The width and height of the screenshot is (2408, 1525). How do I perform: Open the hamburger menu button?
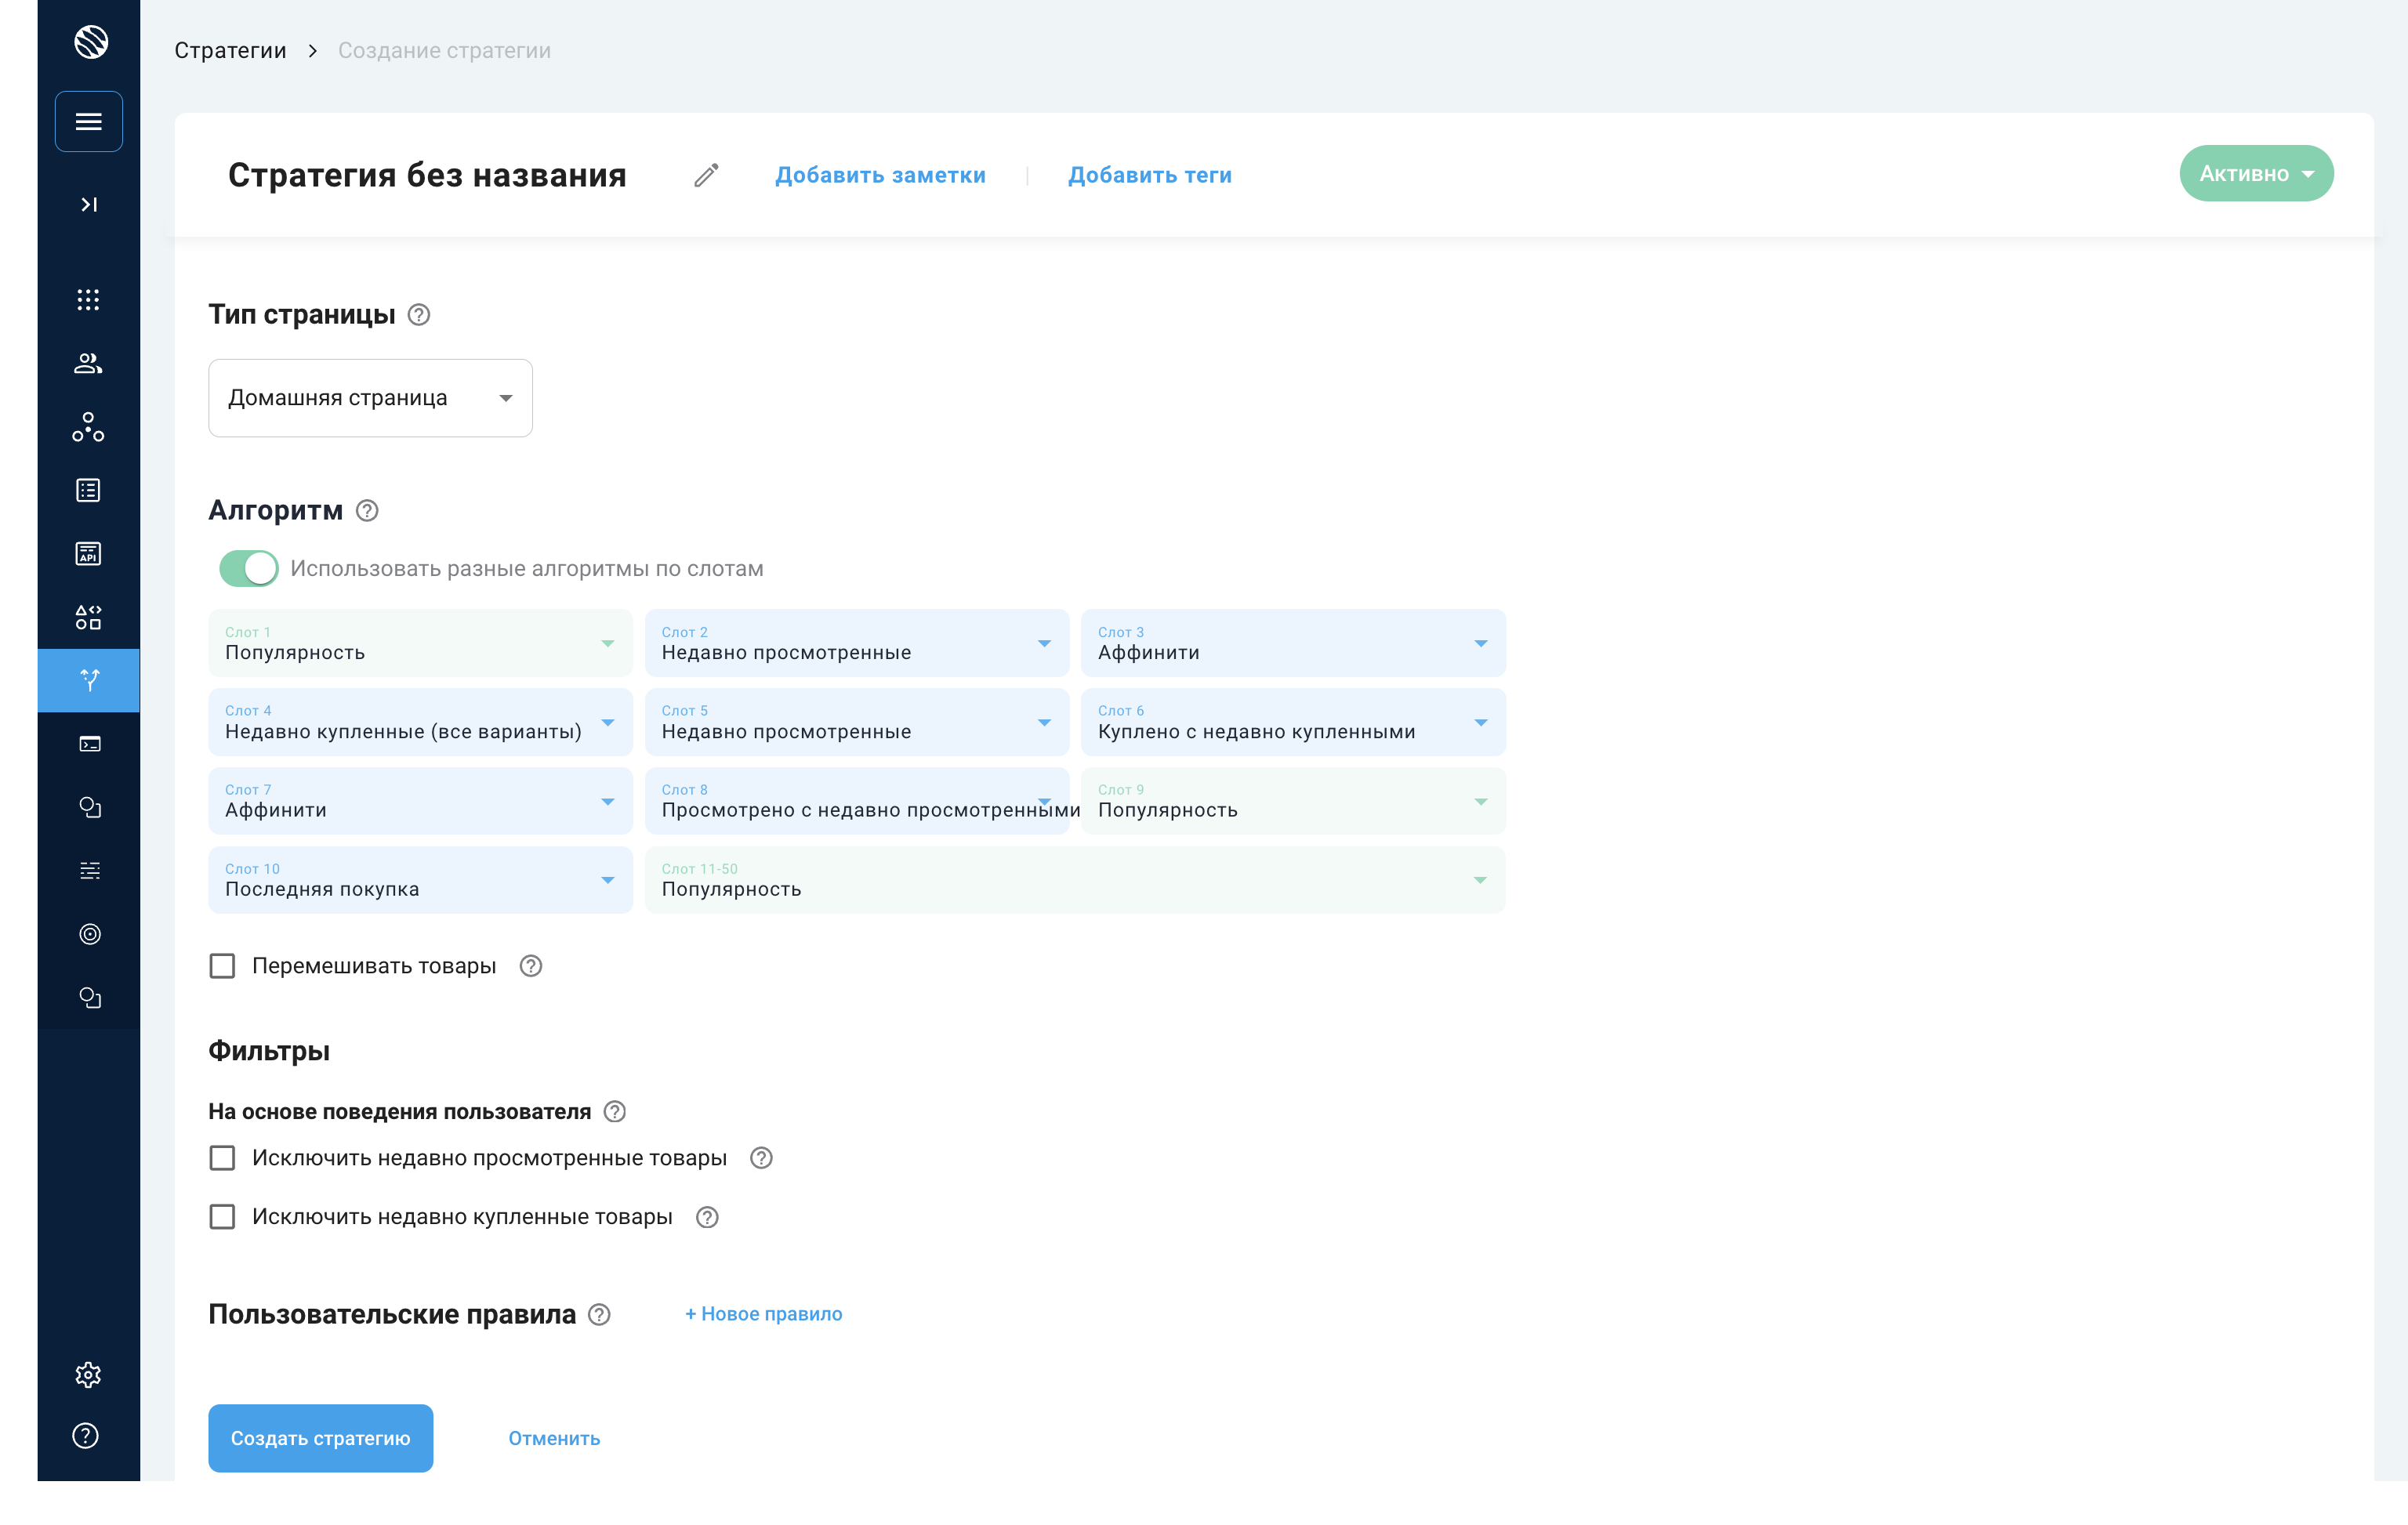(x=89, y=121)
